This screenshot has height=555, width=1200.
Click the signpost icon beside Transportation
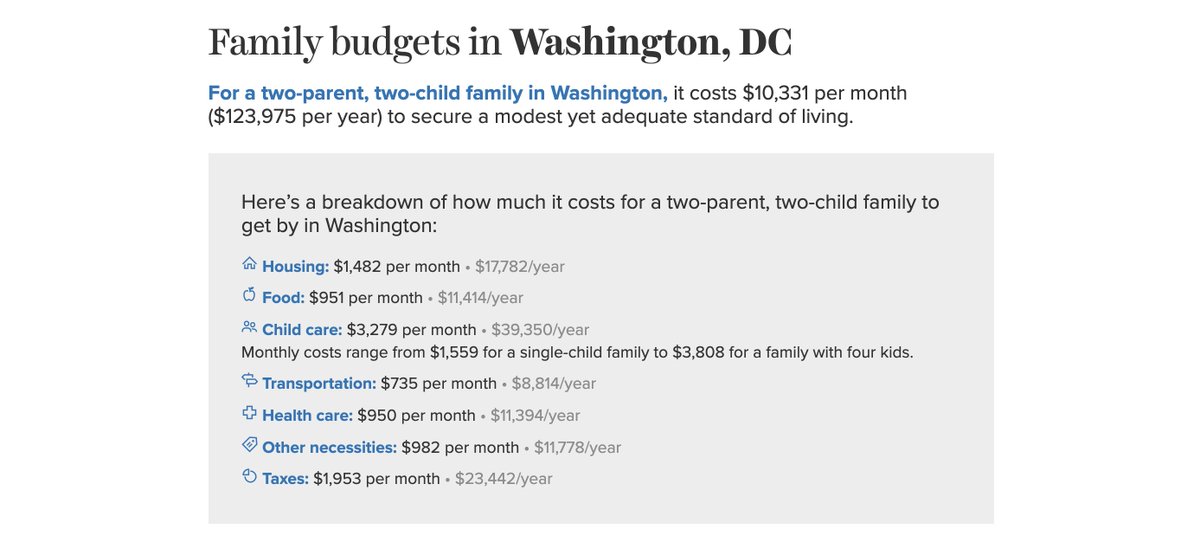[249, 381]
